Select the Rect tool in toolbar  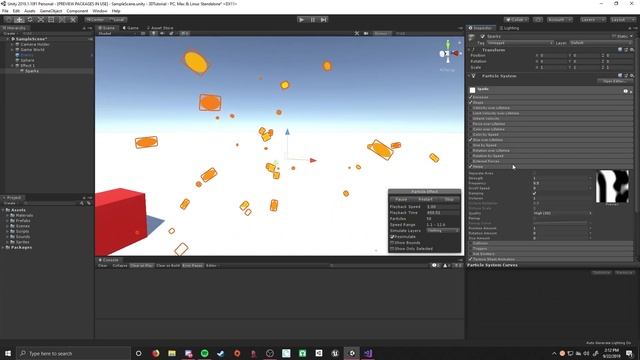coord(51,20)
